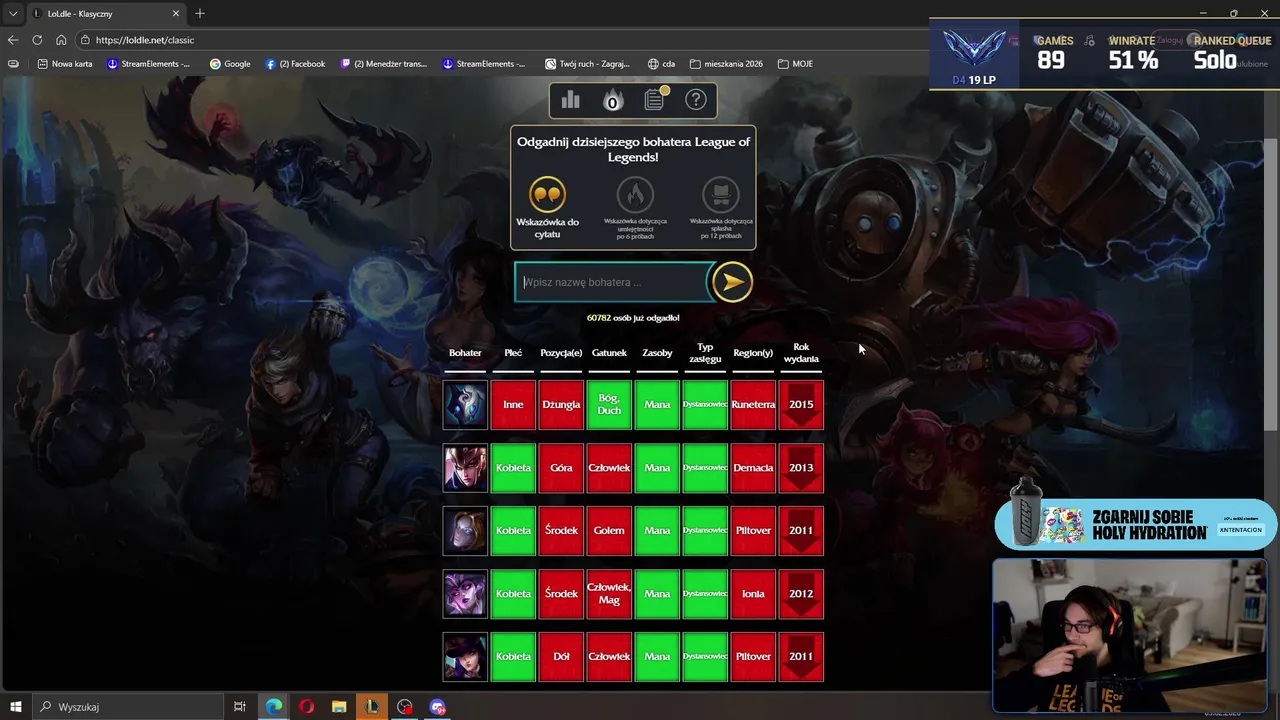Select the quote hint icon

click(547, 195)
